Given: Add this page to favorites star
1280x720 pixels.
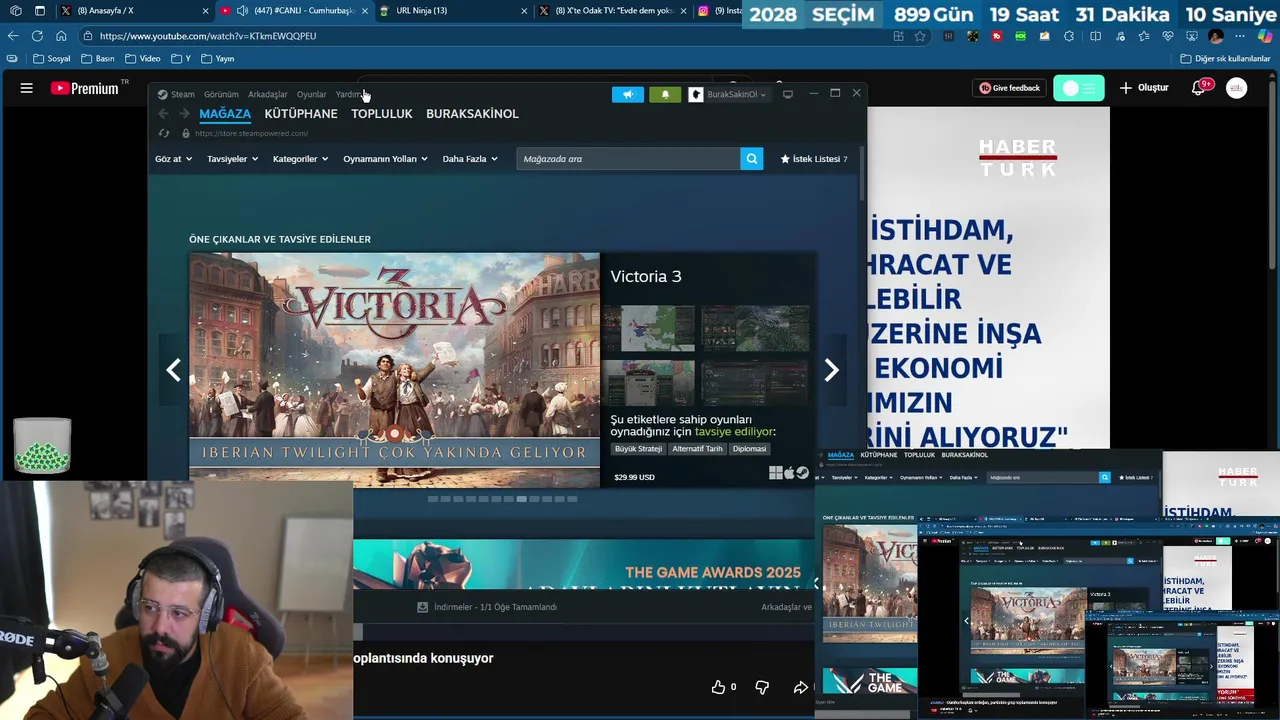Looking at the screenshot, I should click(x=920, y=36).
